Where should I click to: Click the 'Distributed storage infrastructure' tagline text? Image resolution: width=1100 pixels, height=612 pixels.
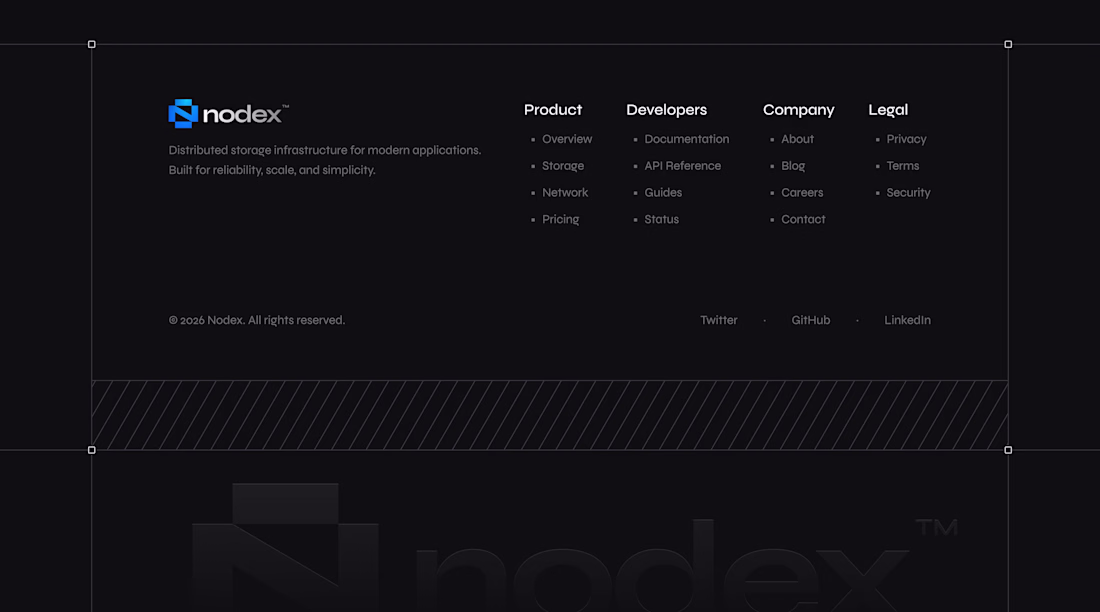325,160
